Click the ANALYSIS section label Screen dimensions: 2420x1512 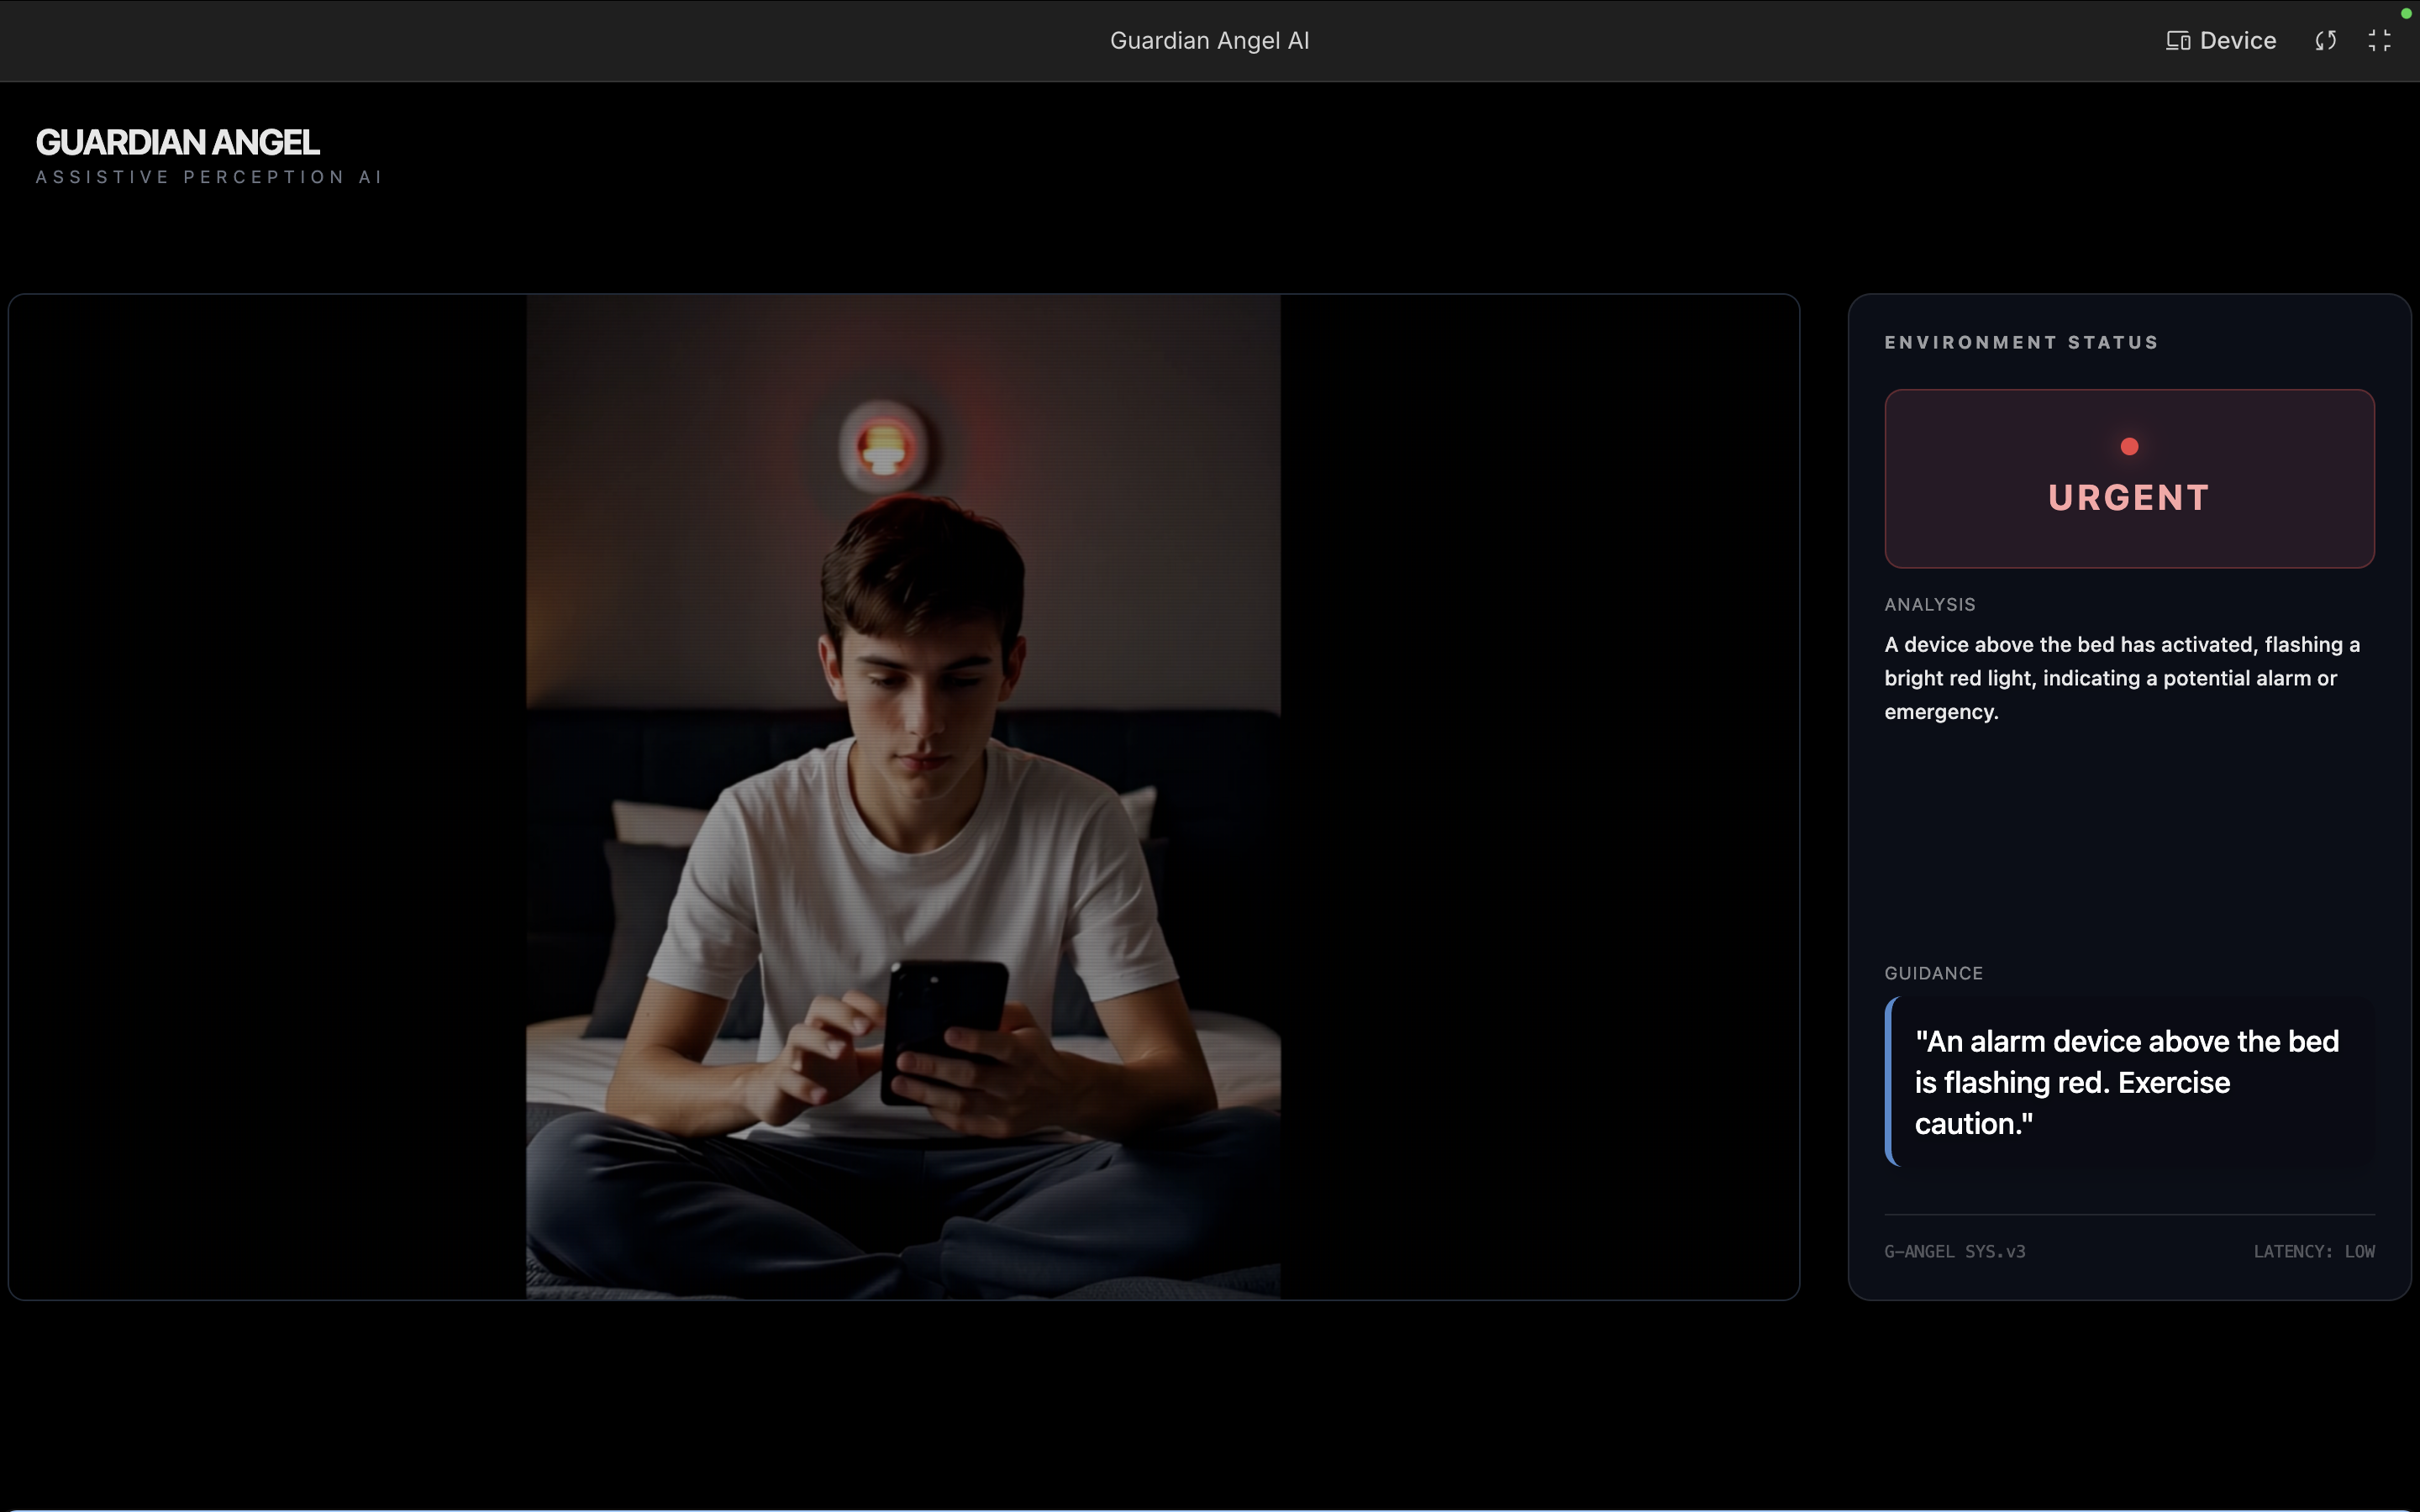(x=1929, y=605)
